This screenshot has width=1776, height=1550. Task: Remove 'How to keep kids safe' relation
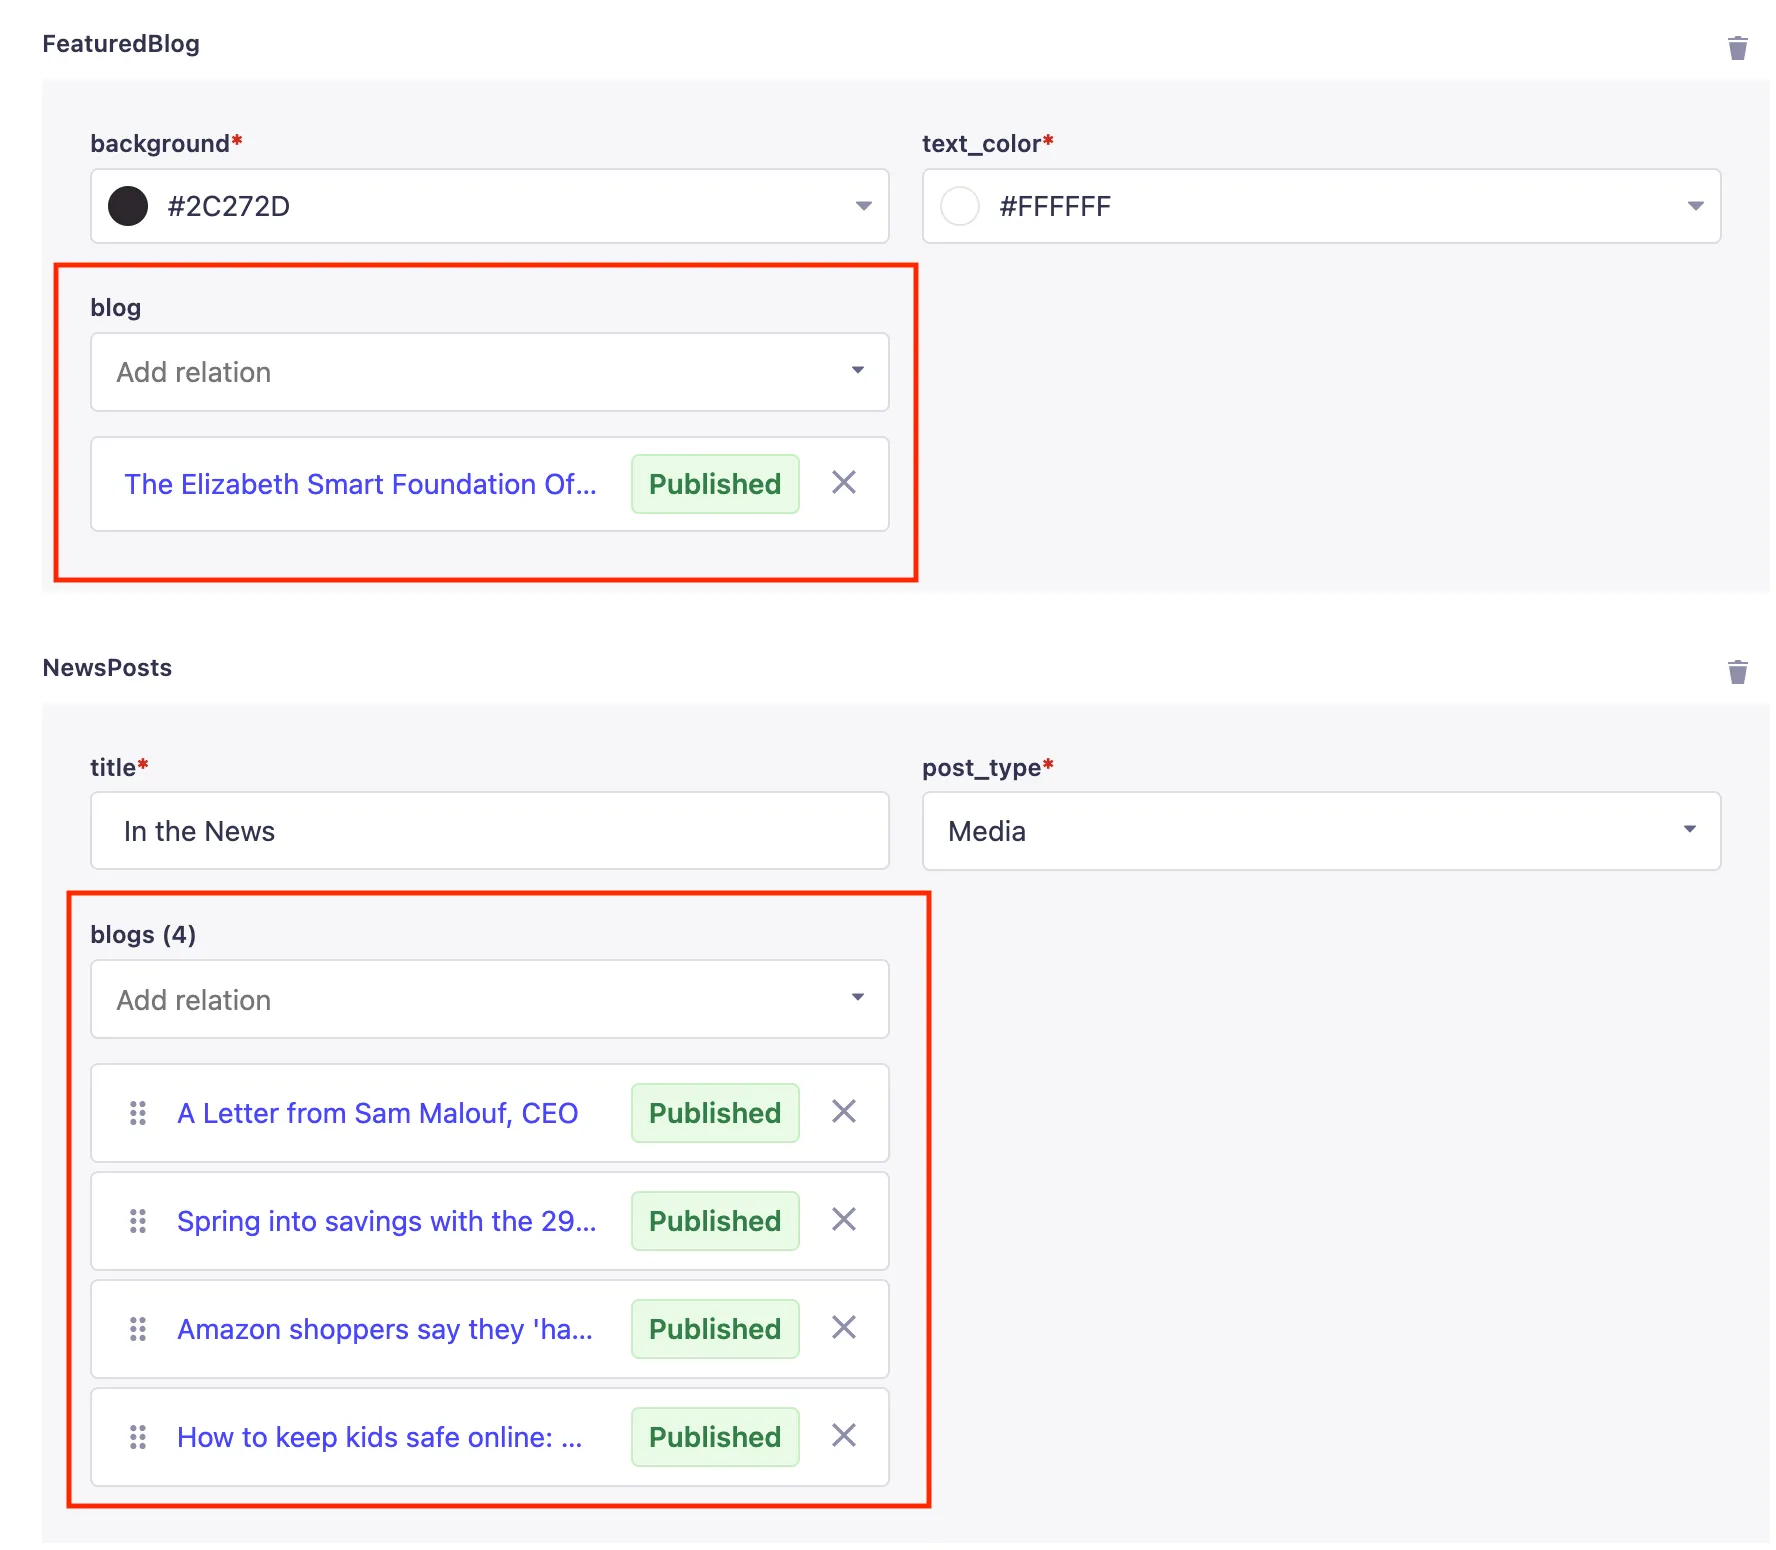[x=843, y=1436]
